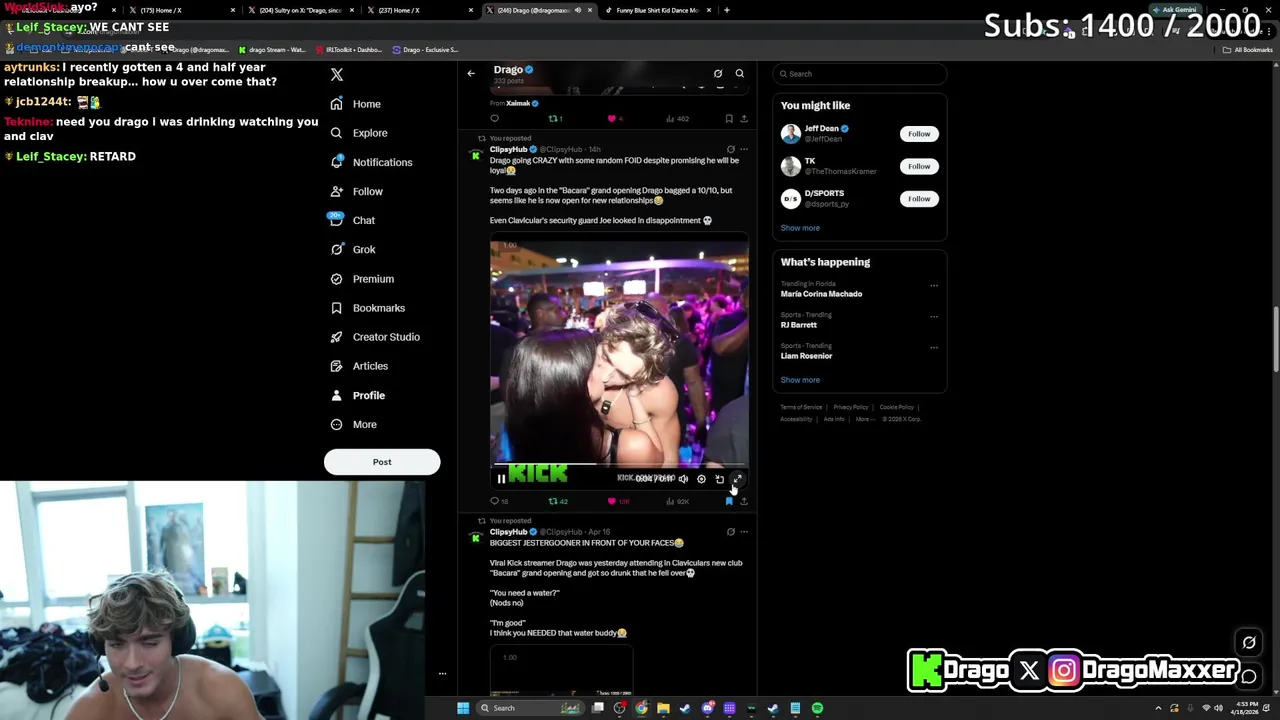
Task: Click the taskbar Search box
Action: click(x=529, y=708)
